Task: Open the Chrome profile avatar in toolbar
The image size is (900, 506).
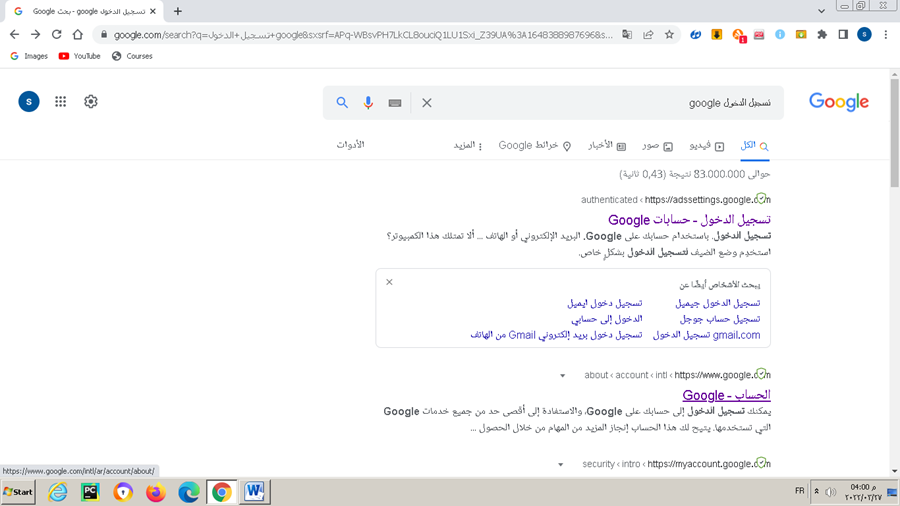Action: pos(864,34)
